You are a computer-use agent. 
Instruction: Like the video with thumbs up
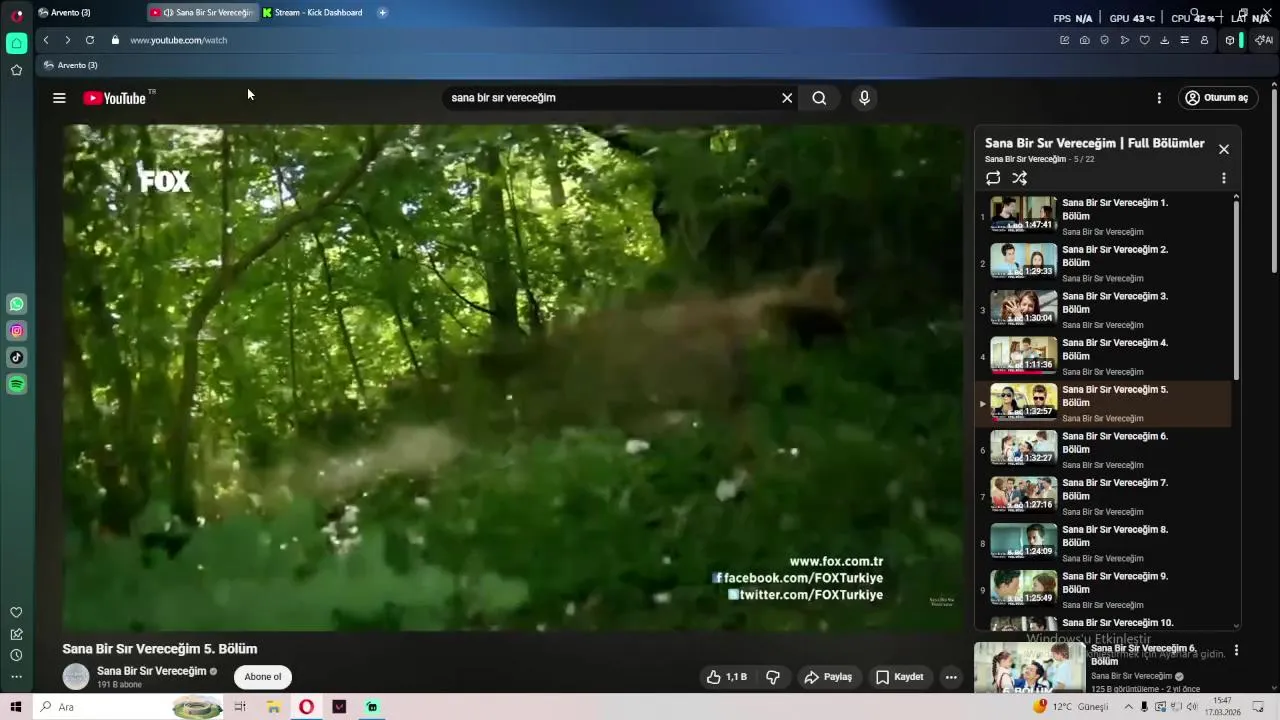727,677
